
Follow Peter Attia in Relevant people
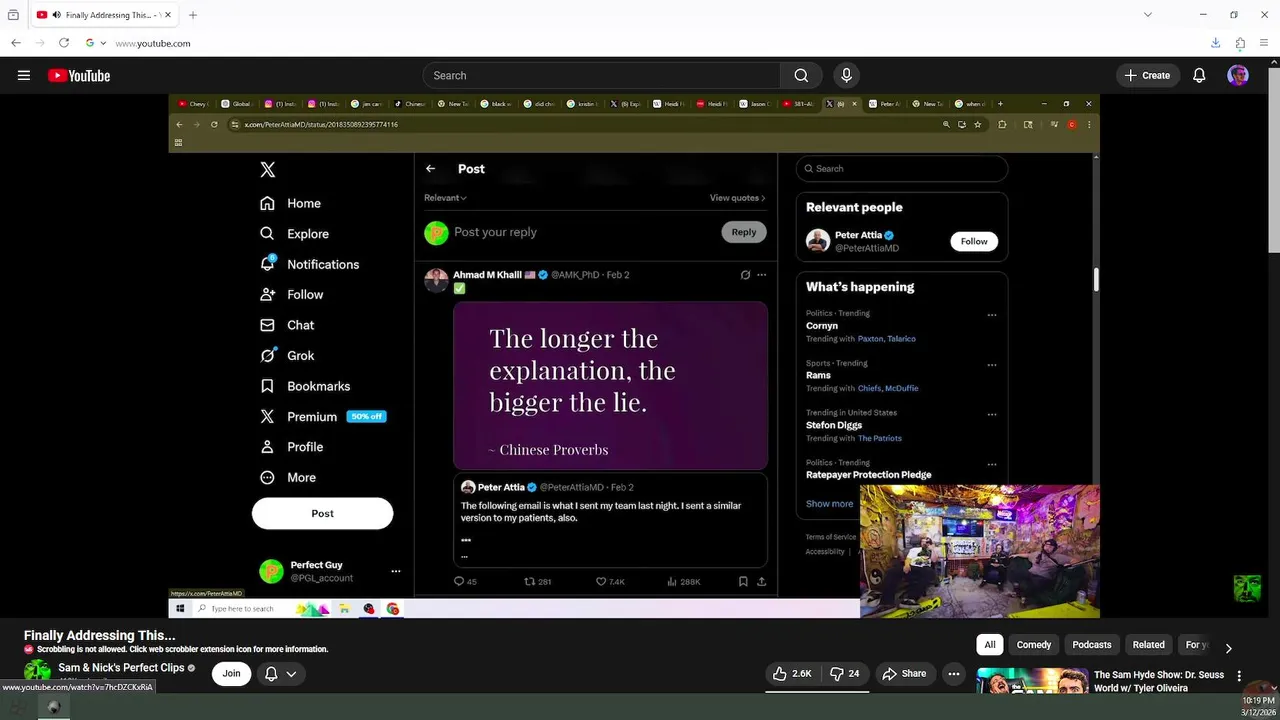pyautogui.click(x=974, y=241)
